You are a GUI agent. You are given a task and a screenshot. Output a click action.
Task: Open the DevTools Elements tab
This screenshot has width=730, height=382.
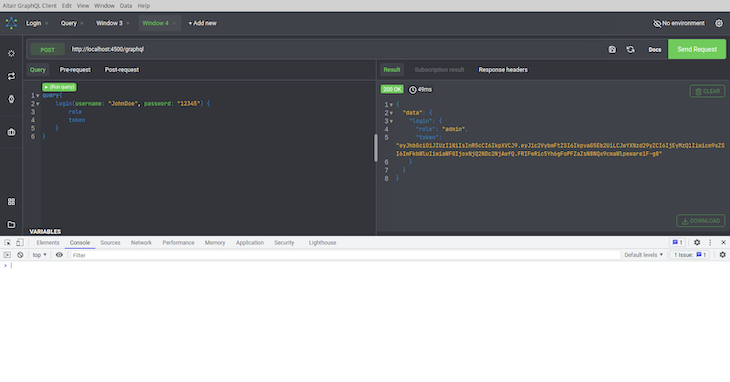point(48,243)
